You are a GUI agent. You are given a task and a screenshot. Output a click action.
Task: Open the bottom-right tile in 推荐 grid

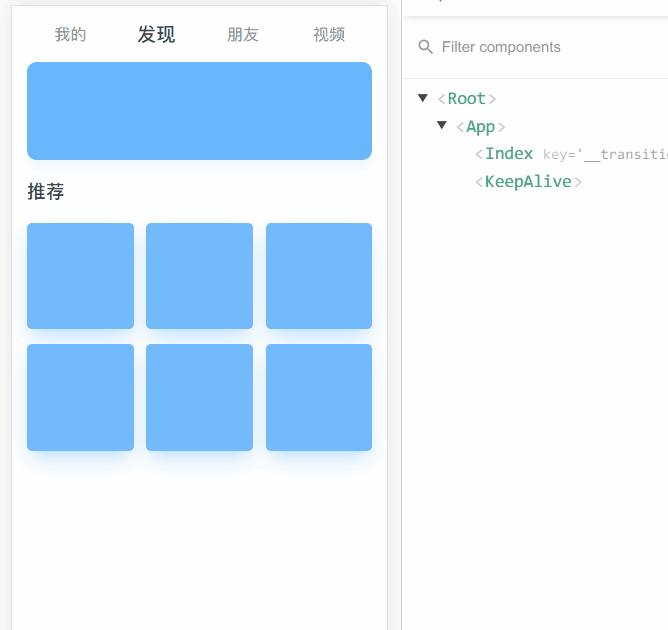(x=319, y=397)
